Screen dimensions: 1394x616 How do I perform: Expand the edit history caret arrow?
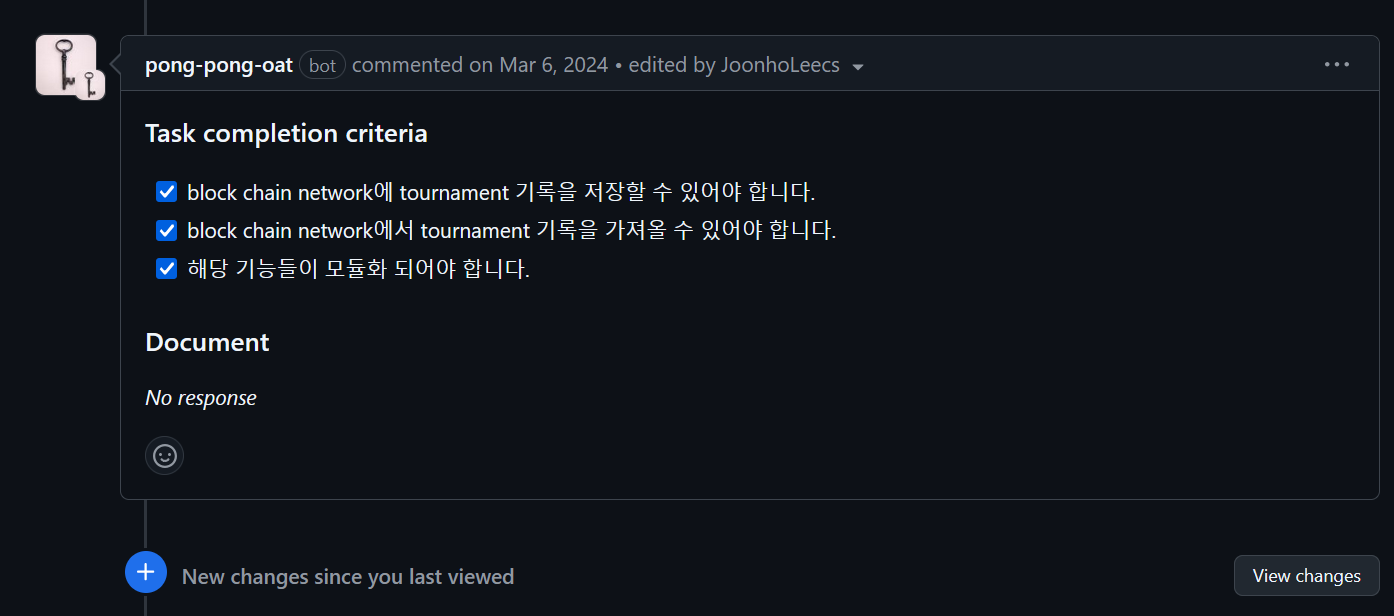(x=857, y=67)
